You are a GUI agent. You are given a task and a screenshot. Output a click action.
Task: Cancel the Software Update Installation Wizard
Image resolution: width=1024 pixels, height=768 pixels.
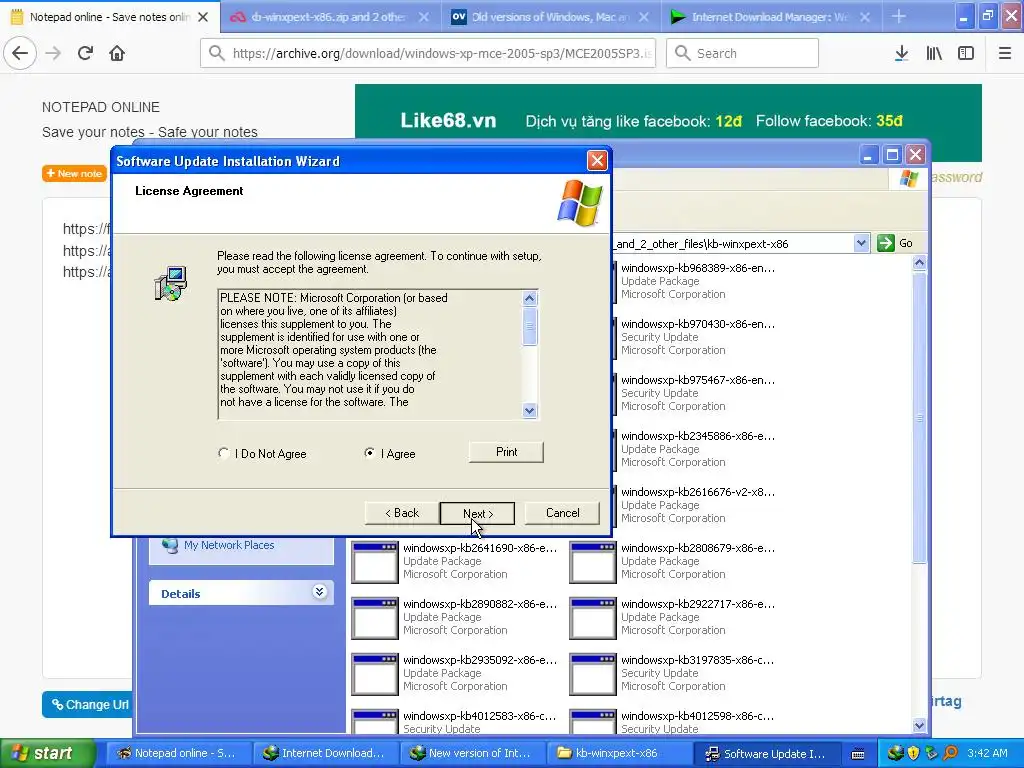[x=562, y=513]
